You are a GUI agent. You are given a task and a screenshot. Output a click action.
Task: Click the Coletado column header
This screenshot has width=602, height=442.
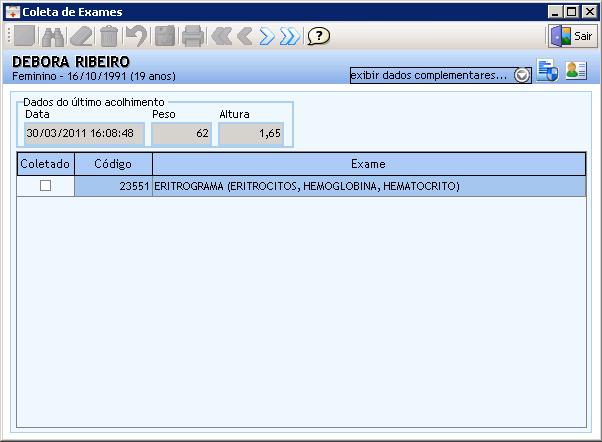pyautogui.click(x=45, y=164)
